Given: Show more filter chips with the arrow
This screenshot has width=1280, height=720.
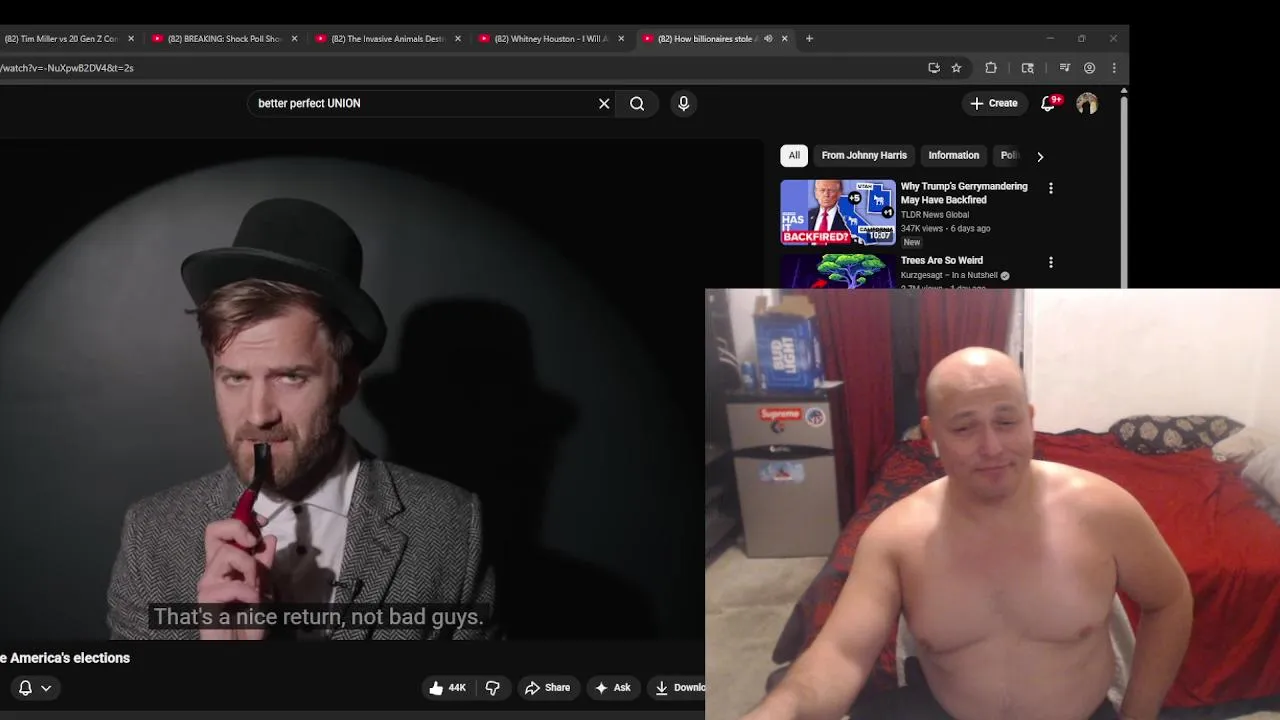Looking at the screenshot, I should [x=1040, y=156].
